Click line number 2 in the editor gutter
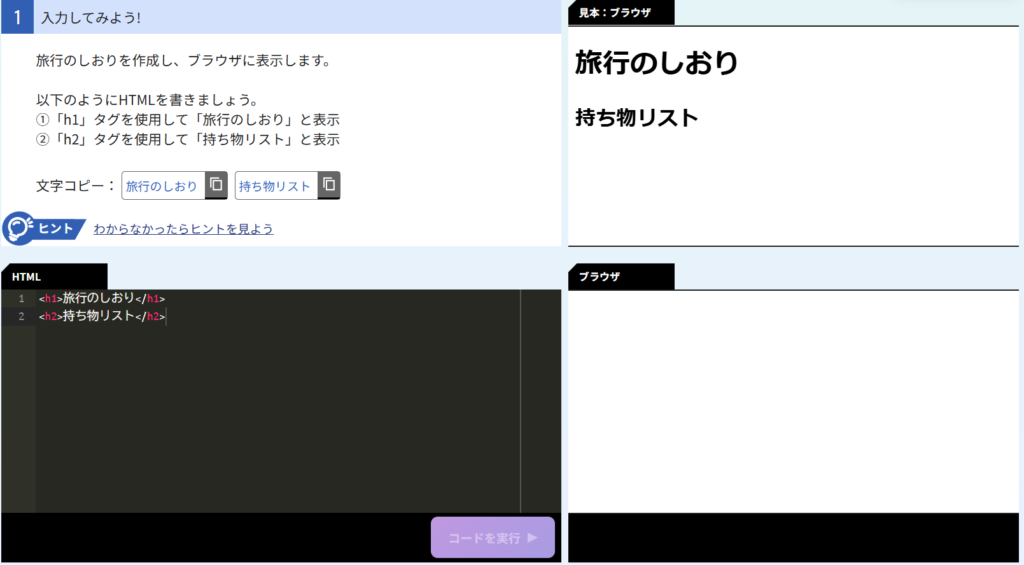Screen dimensions: 1024x565 21,316
